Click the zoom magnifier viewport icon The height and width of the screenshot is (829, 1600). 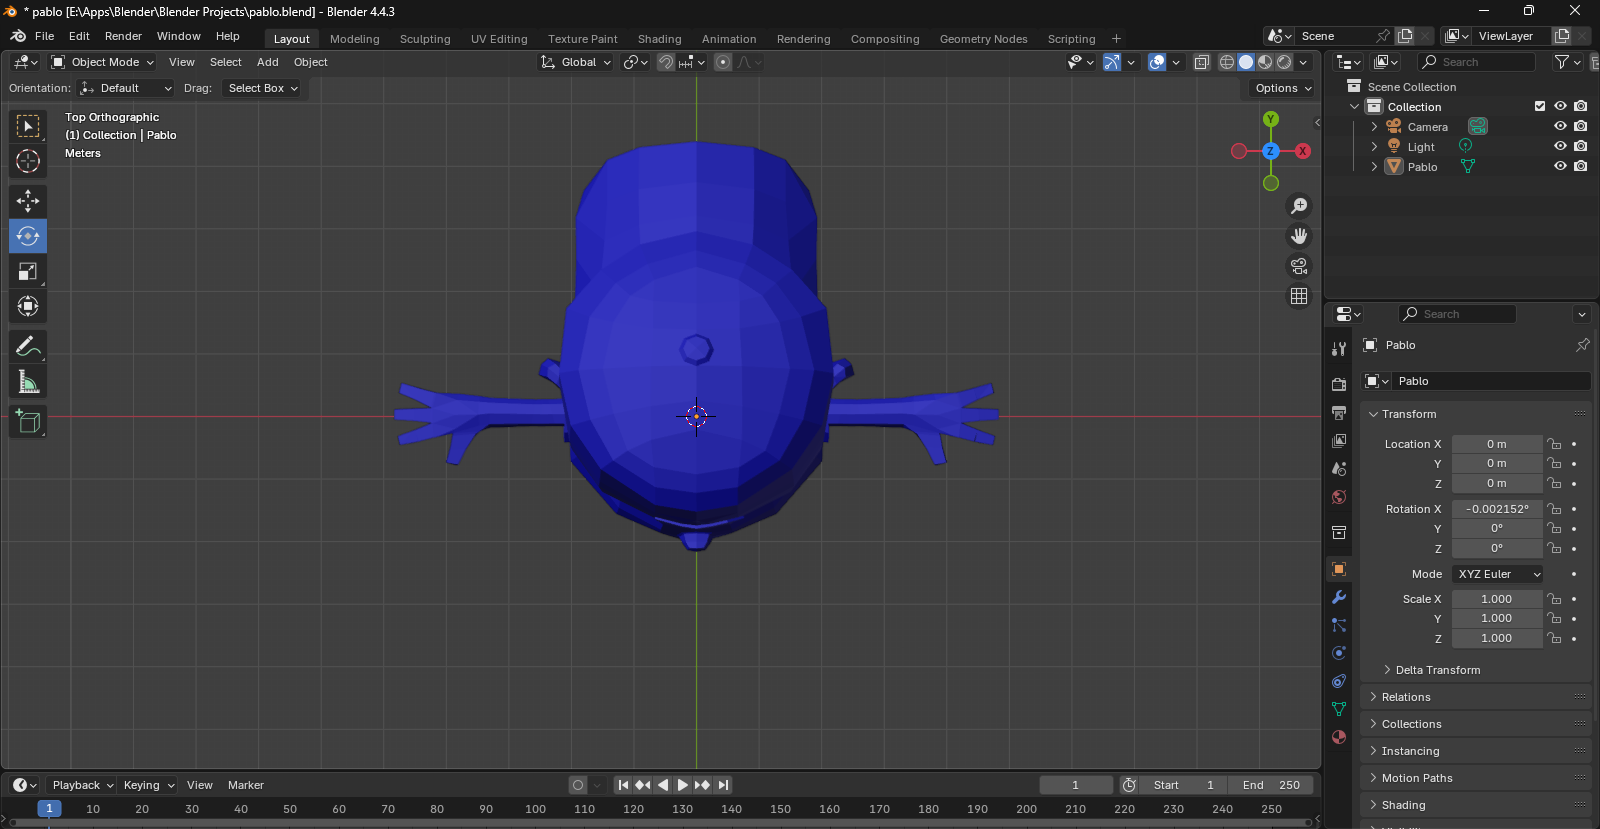point(1299,206)
